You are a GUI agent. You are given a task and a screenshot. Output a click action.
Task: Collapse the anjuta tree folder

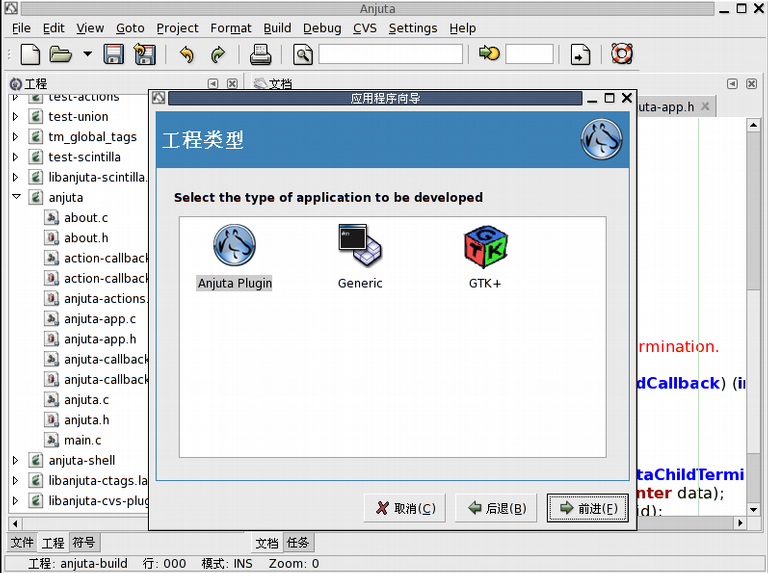pos(16,198)
